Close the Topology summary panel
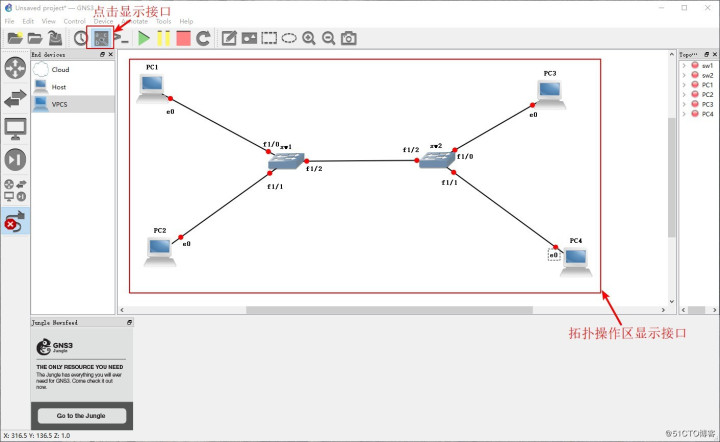Image resolution: width=720 pixels, height=442 pixels. pos(714,54)
